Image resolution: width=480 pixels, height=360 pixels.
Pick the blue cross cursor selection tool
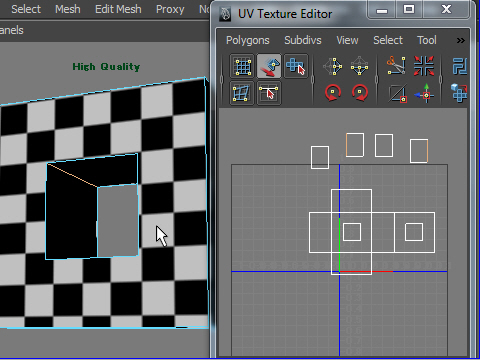[x=296, y=66]
